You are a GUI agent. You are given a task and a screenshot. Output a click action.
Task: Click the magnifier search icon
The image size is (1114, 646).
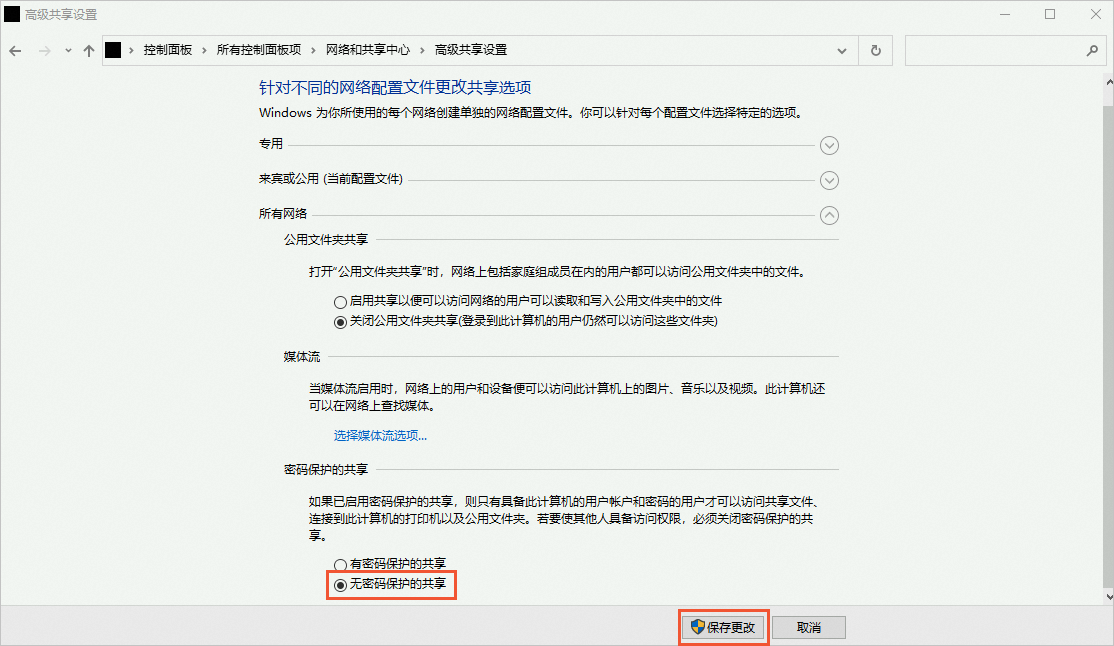1092,50
